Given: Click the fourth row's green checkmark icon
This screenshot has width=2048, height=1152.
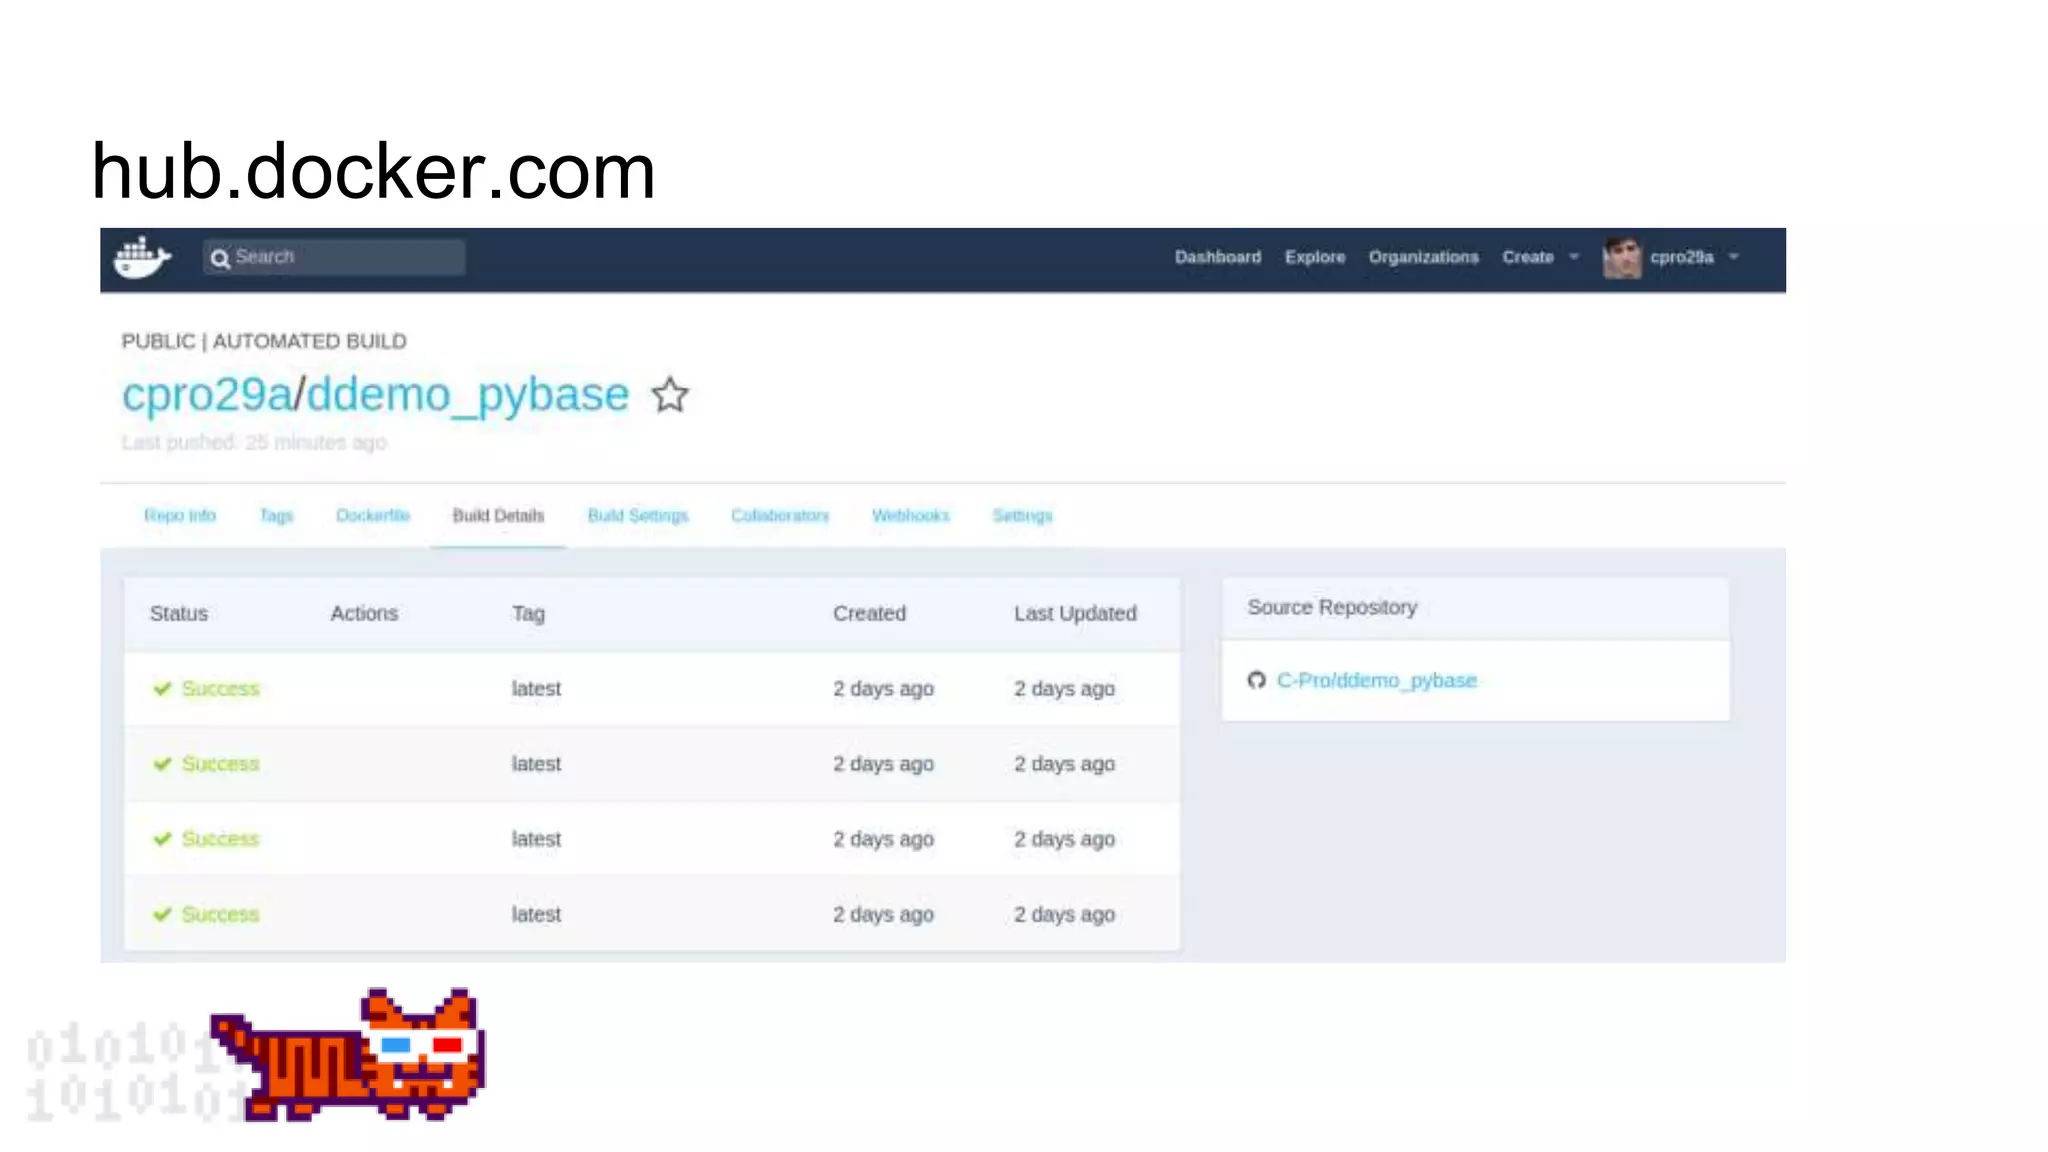Looking at the screenshot, I should pyautogui.click(x=163, y=914).
